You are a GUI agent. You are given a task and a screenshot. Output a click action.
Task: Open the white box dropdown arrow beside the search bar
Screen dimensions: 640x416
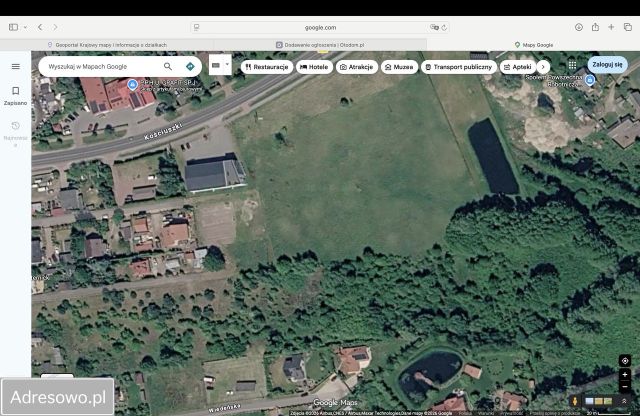click(227, 65)
